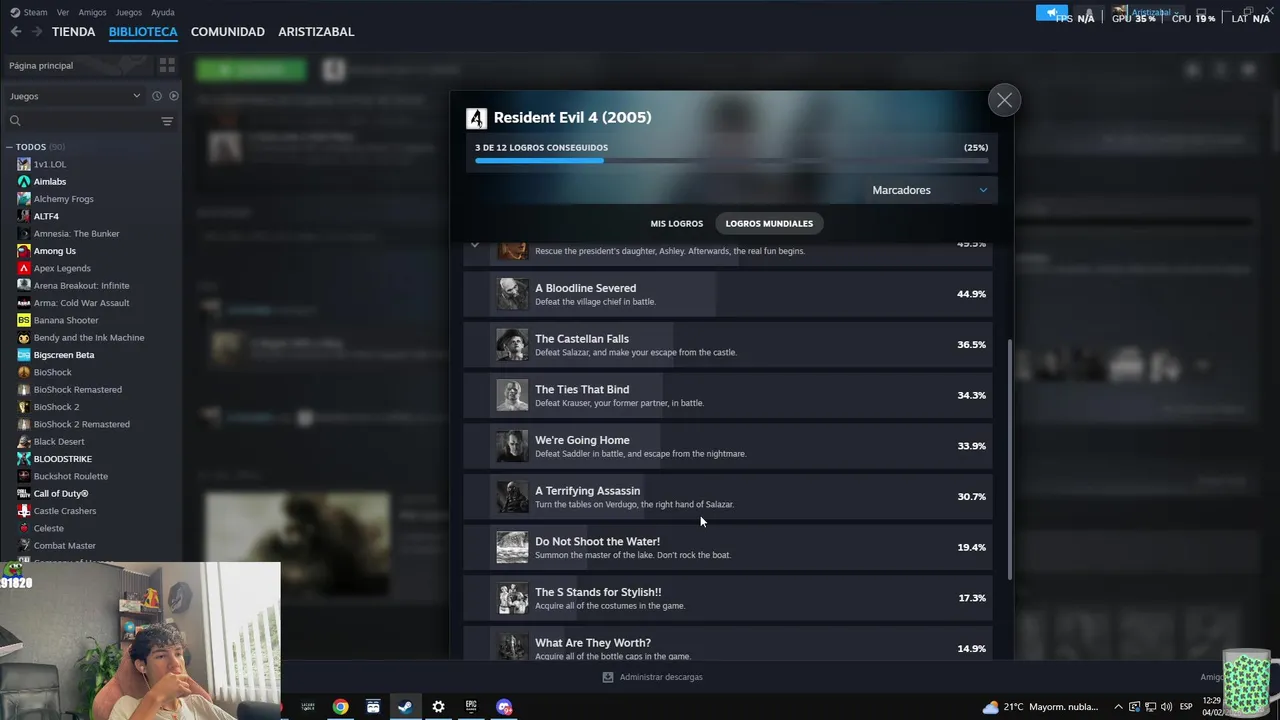Select BioShock Remastered
This screenshot has height=720, width=1280.
78,389
